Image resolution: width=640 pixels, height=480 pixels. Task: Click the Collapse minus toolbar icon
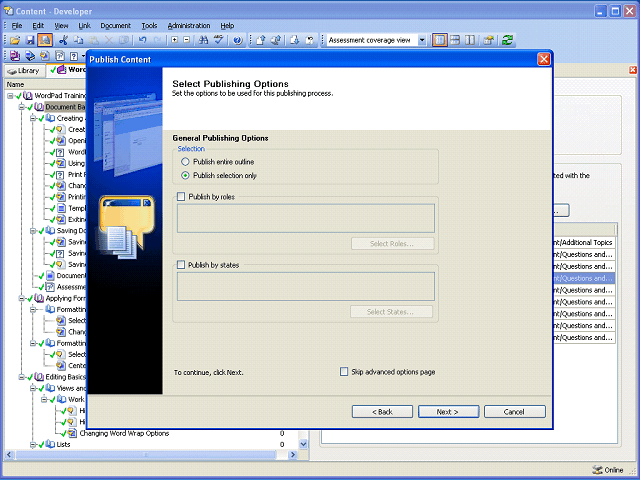[187, 40]
